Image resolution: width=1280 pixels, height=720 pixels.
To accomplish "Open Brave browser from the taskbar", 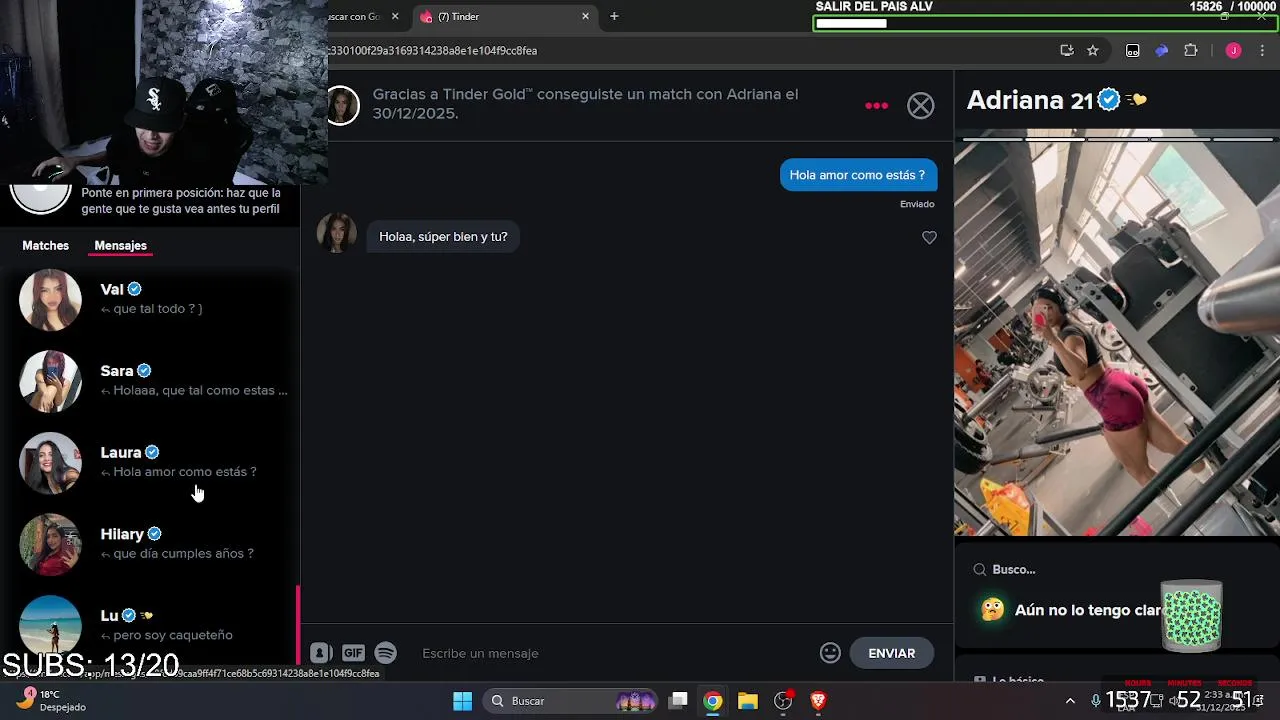I will 818,701.
